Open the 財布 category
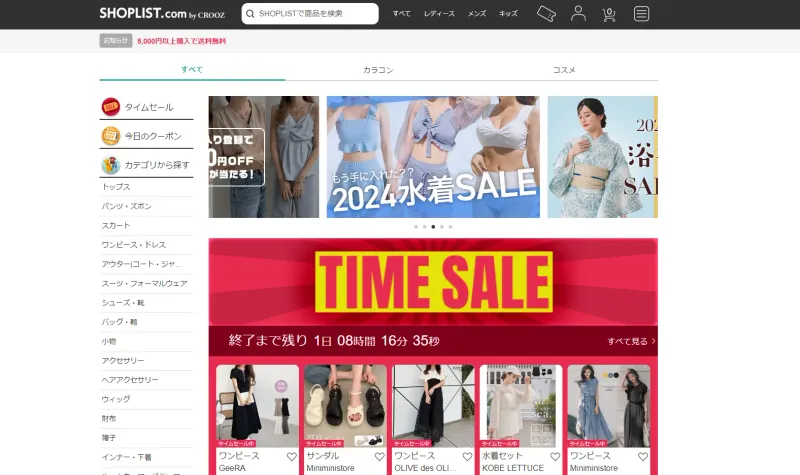This screenshot has width=800, height=475. (x=146, y=418)
